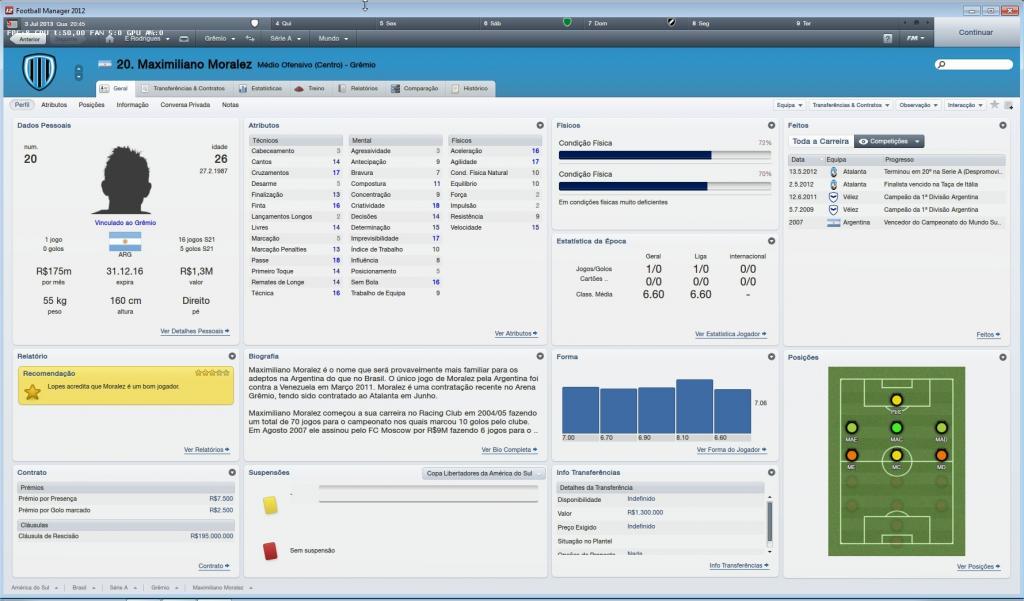Image resolution: width=1024 pixels, height=601 pixels.
Task: Open the Mundo dropdown
Action: (x=333, y=39)
